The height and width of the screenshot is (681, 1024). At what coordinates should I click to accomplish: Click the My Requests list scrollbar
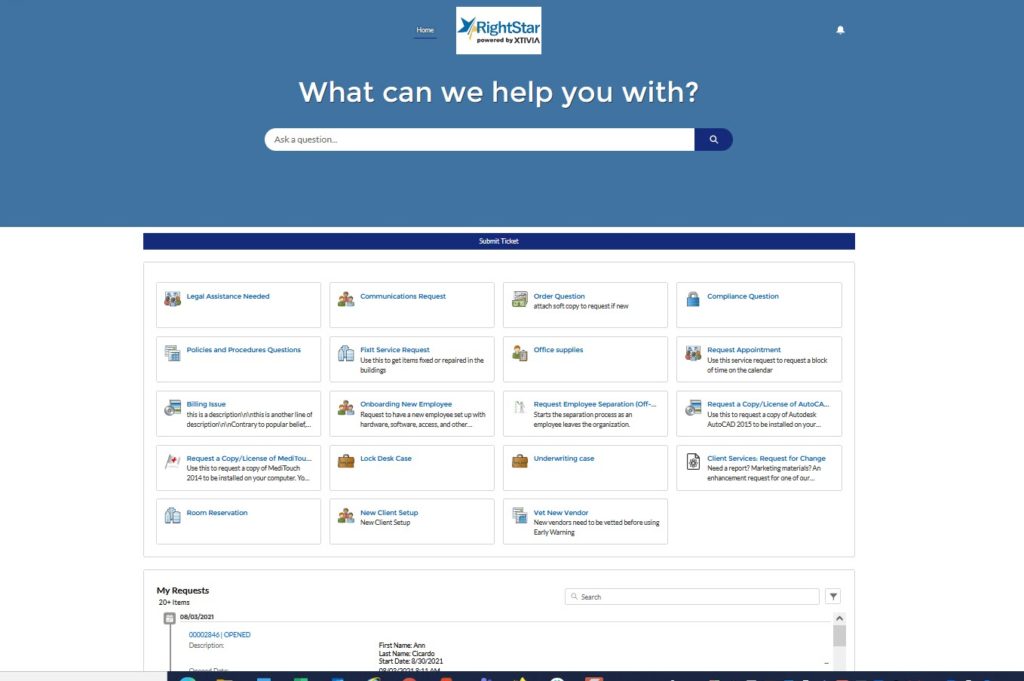(x=839, y=637)
